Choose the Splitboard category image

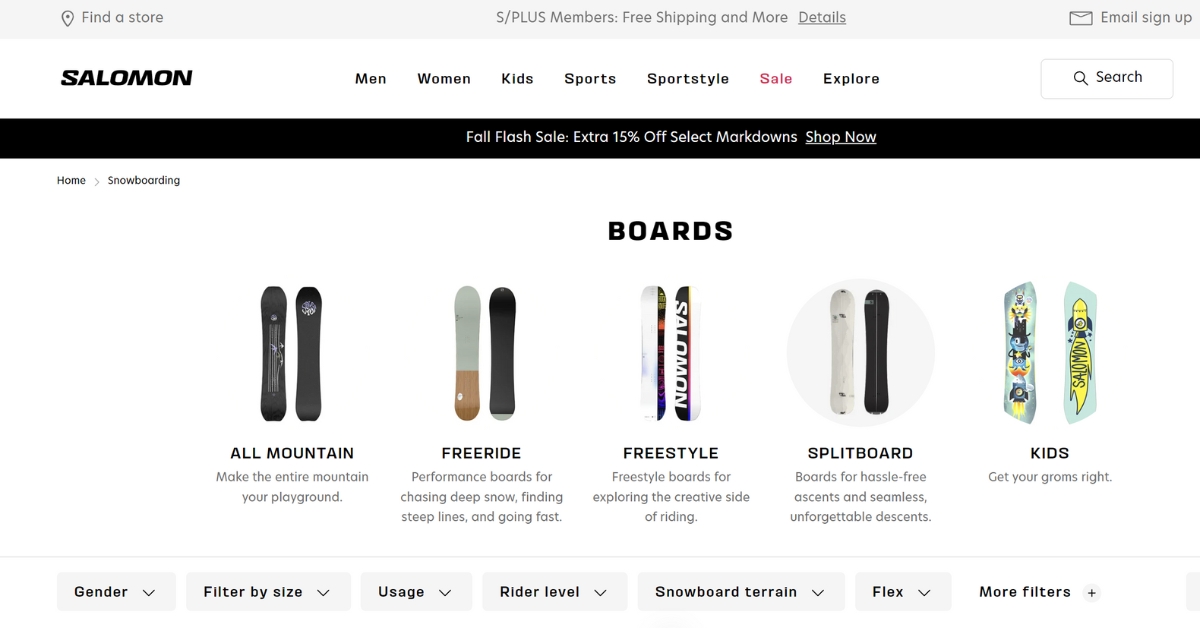click(x=860, y=353)
